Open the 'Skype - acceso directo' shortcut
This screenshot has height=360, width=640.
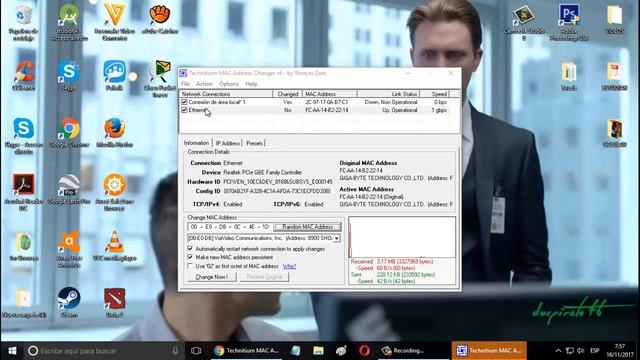click(x=23, y=136)
